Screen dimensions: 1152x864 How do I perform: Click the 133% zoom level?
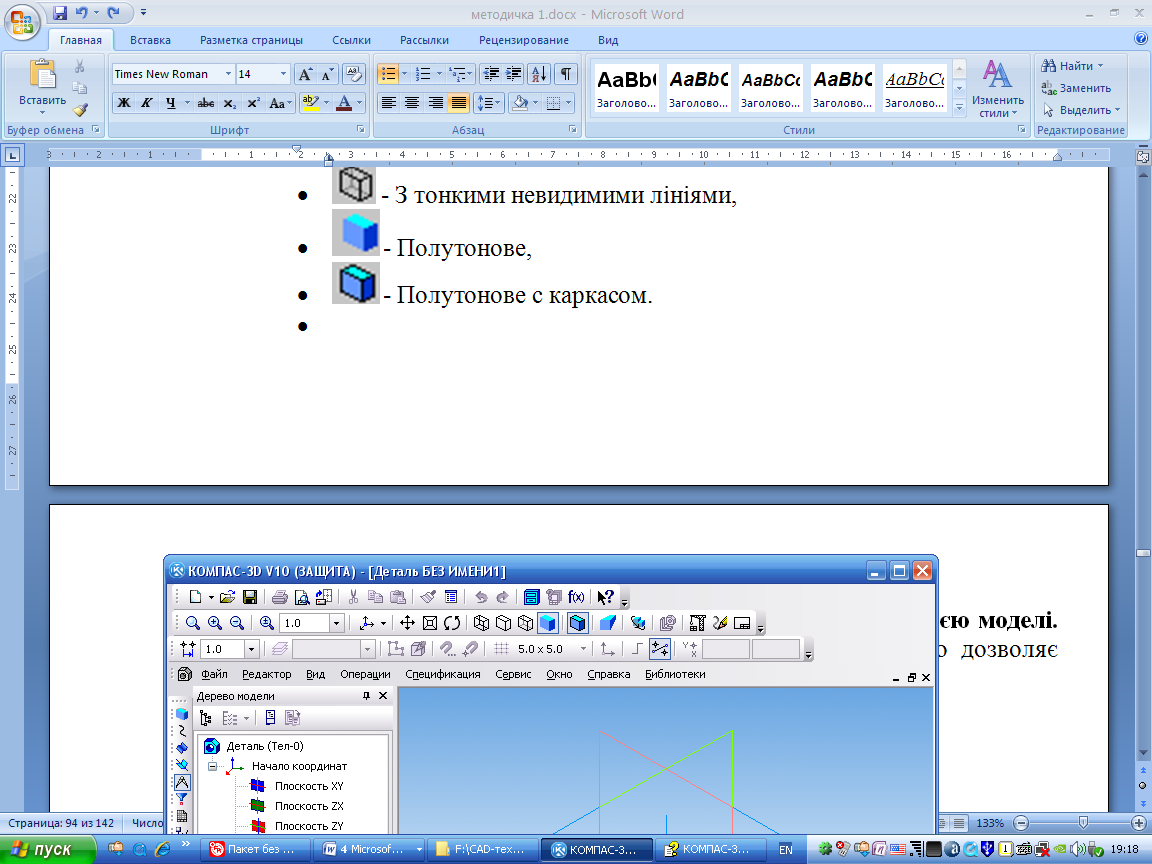click(990, 823)
